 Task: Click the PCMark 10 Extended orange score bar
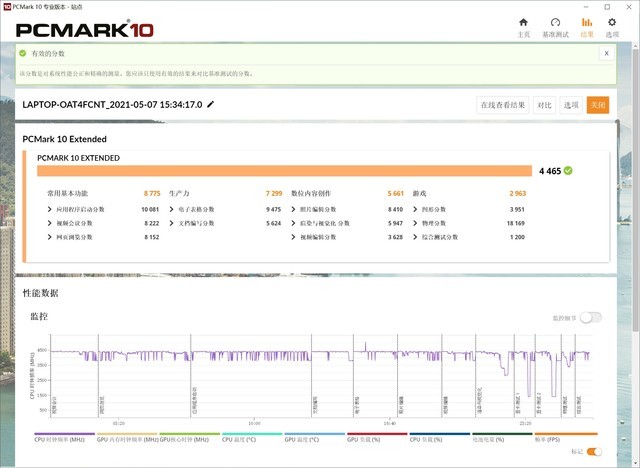284,171
